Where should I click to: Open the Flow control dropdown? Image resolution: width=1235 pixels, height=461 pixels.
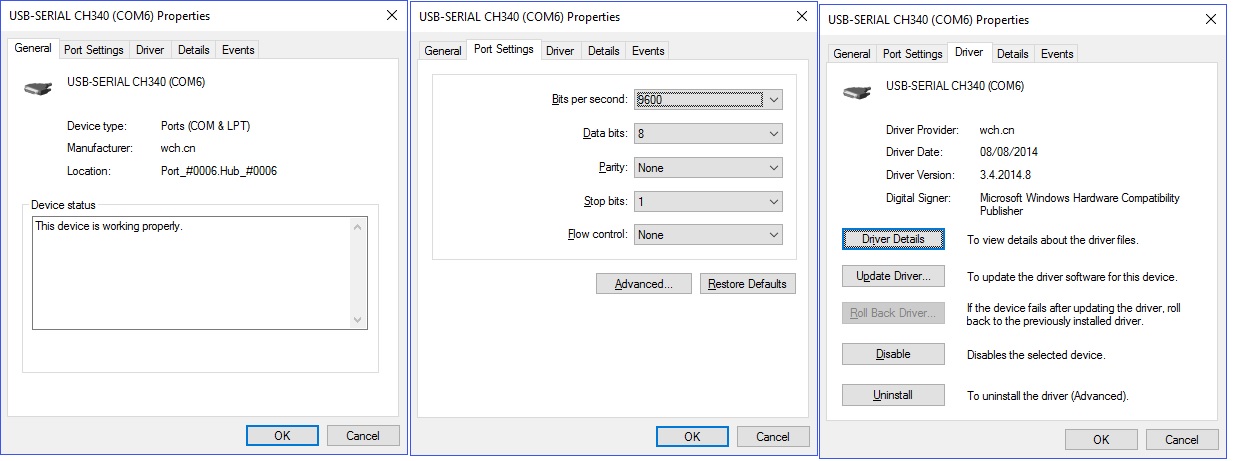click(708, 235)
